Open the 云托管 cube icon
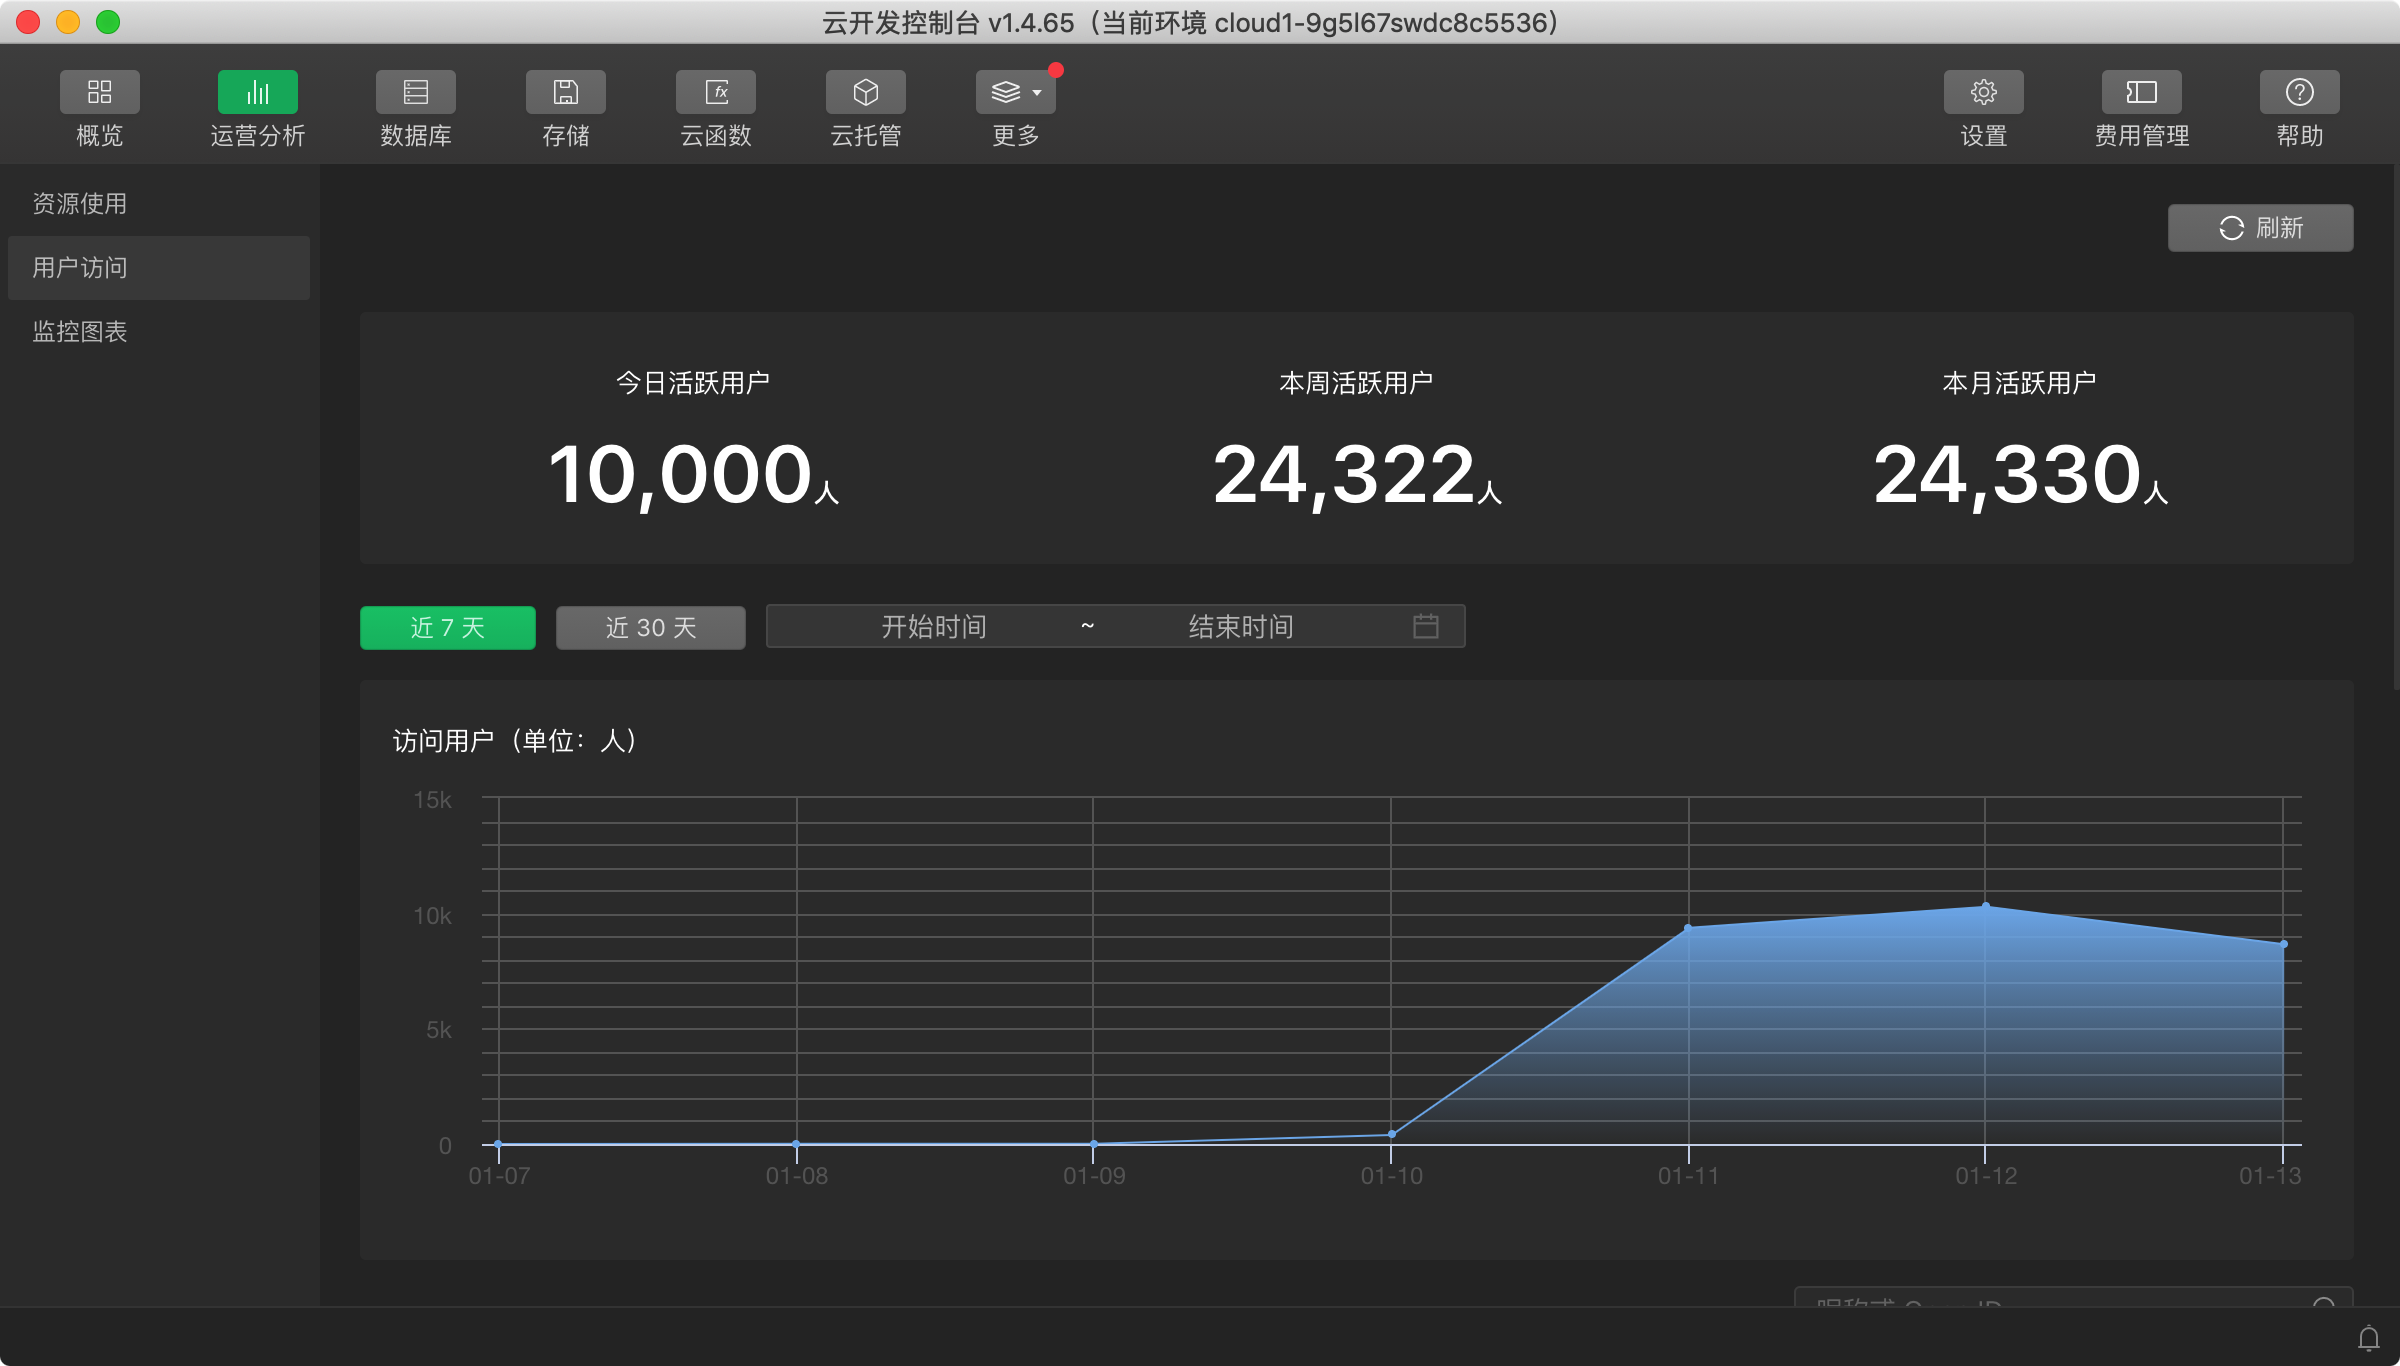The image size is (2400, 1366). tap(865, 92)
